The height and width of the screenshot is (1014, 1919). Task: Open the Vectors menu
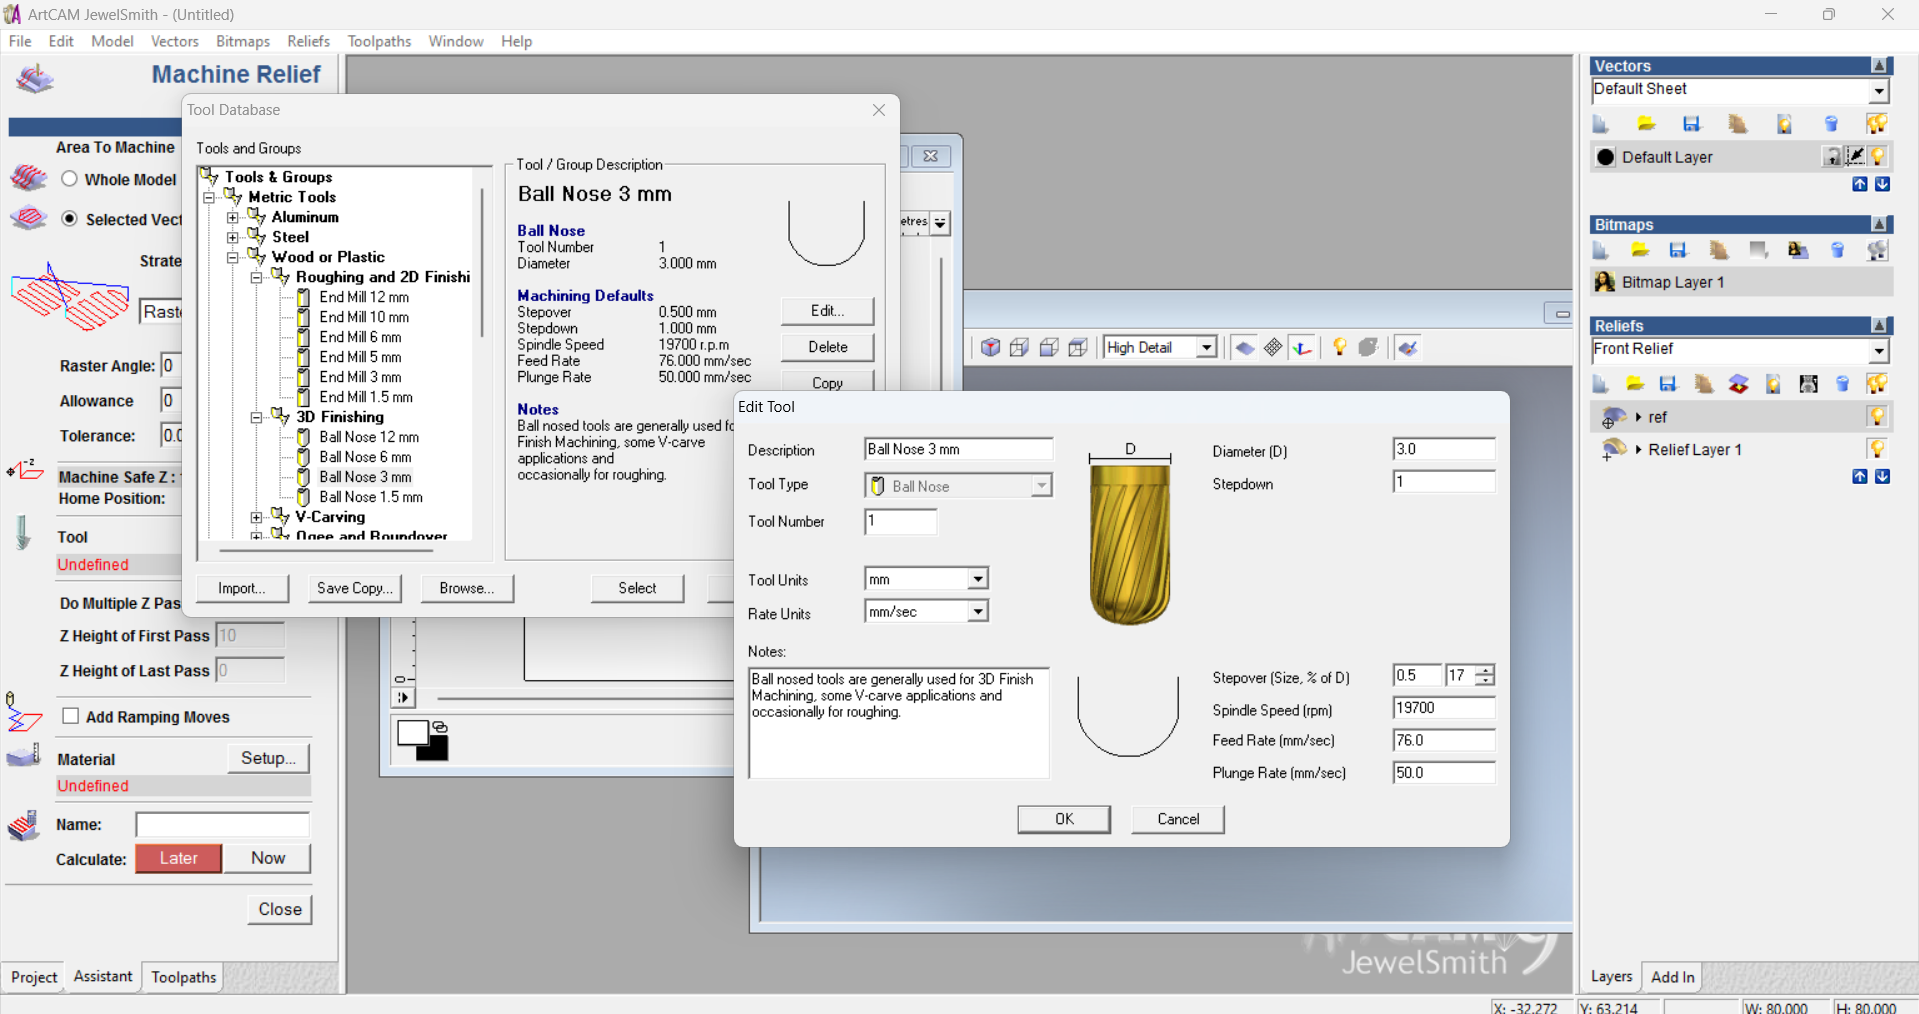pos(174,41)
